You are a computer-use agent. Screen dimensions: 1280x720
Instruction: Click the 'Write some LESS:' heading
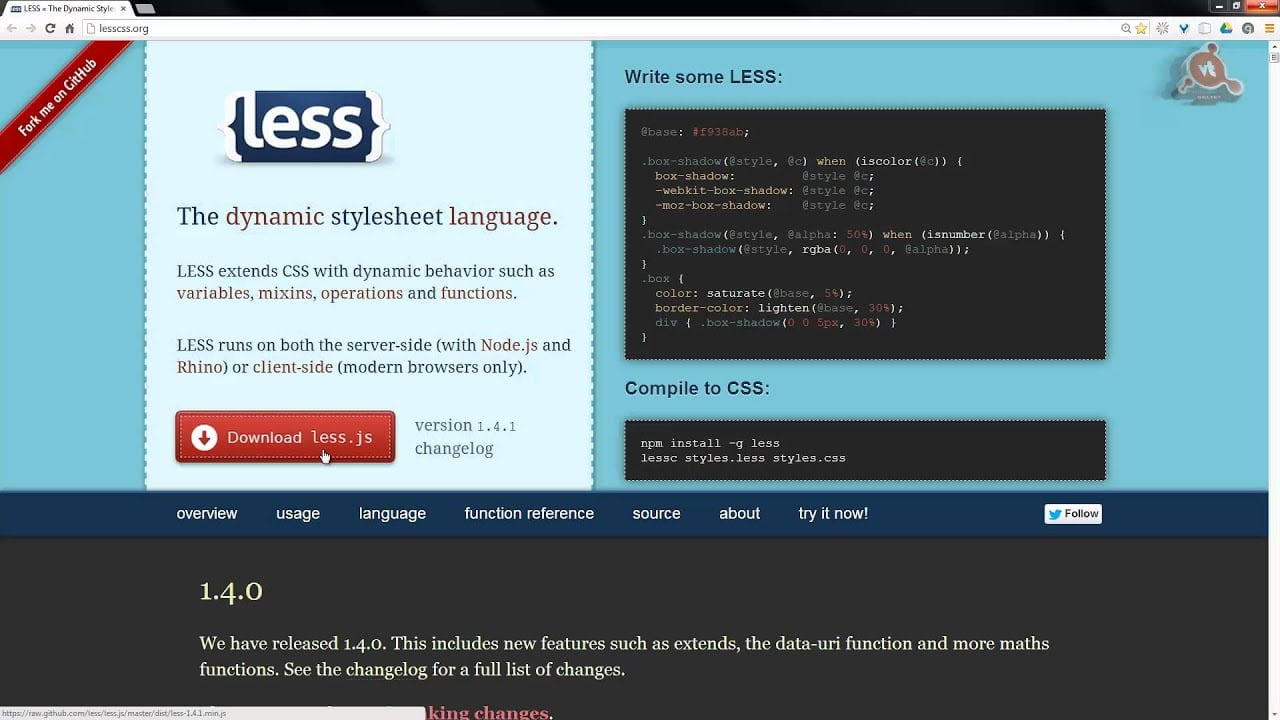[x=703, y=77]
